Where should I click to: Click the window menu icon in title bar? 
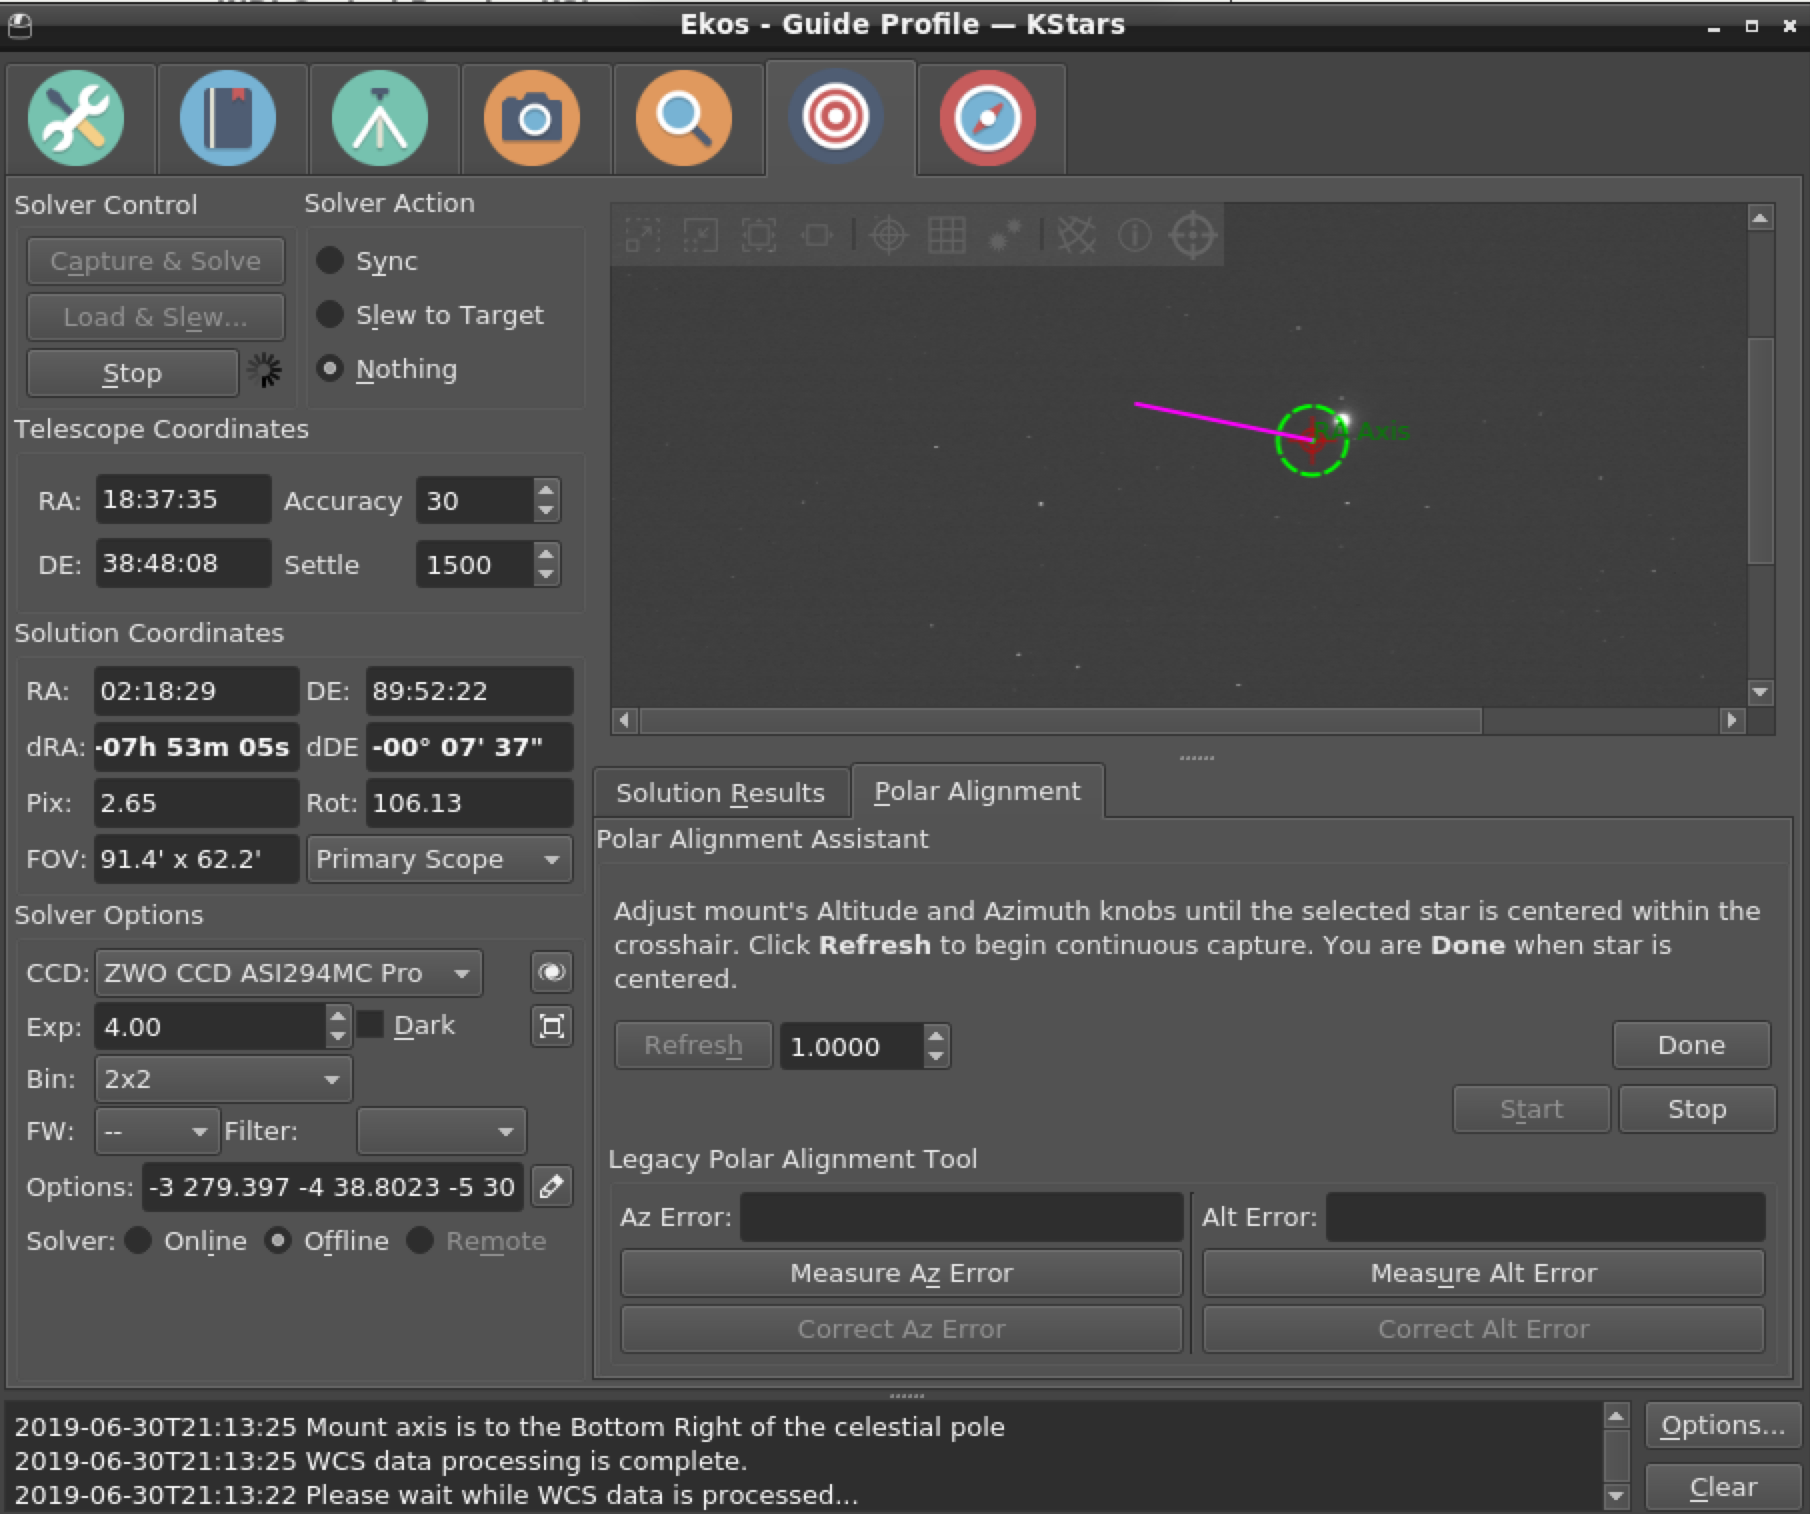[19, 25]
